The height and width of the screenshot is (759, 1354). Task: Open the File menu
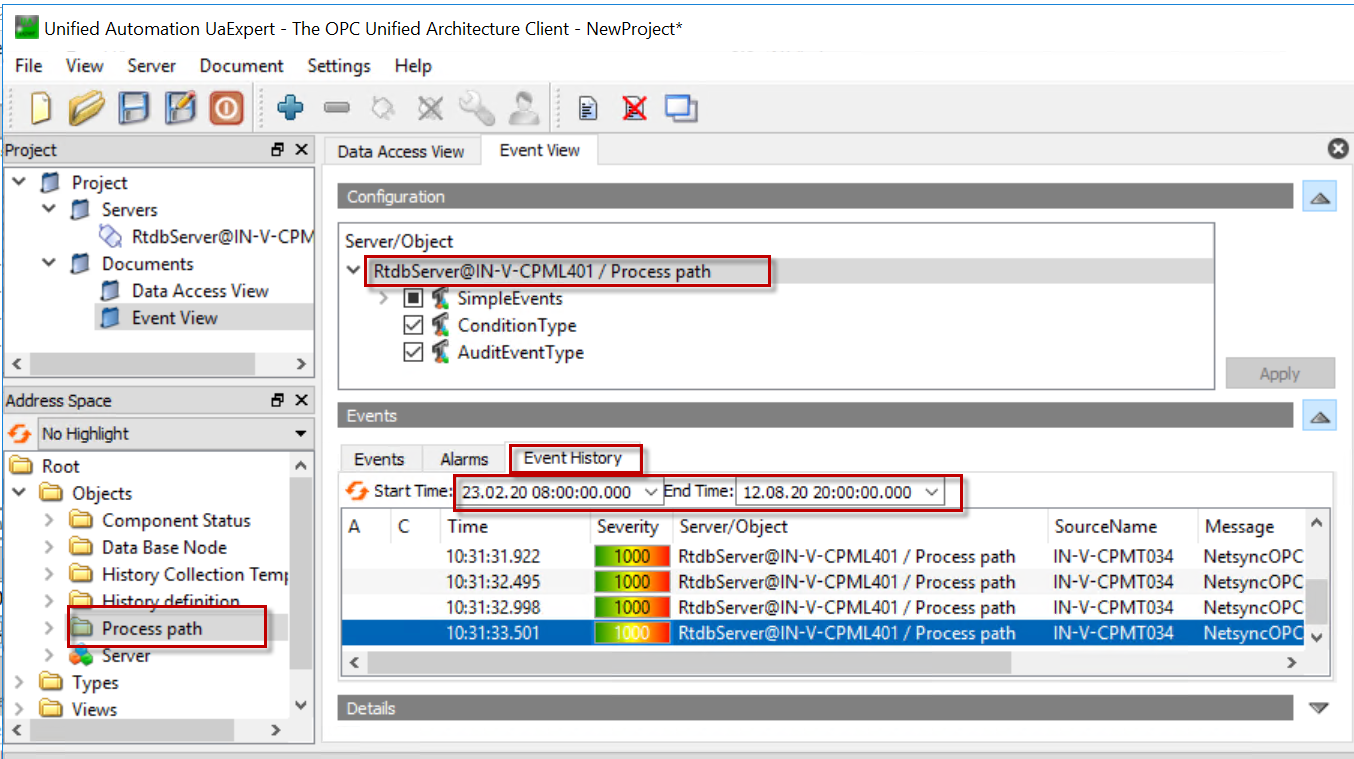(29, 66)
